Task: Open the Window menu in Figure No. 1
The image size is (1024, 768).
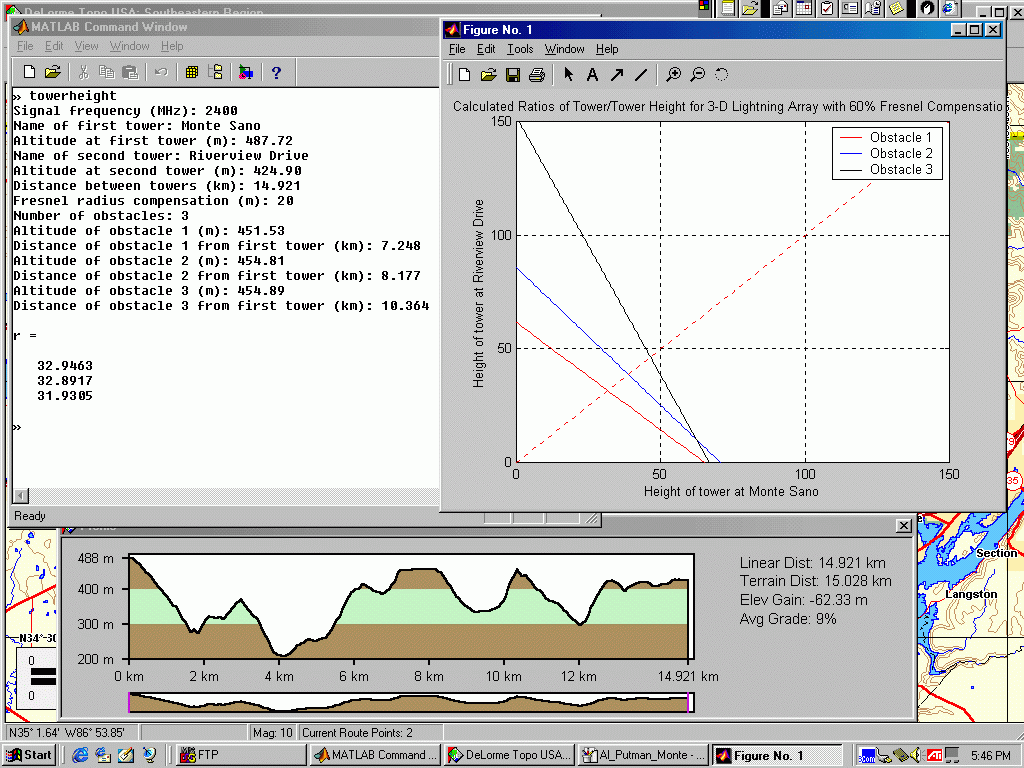Action: coord(564,49)
